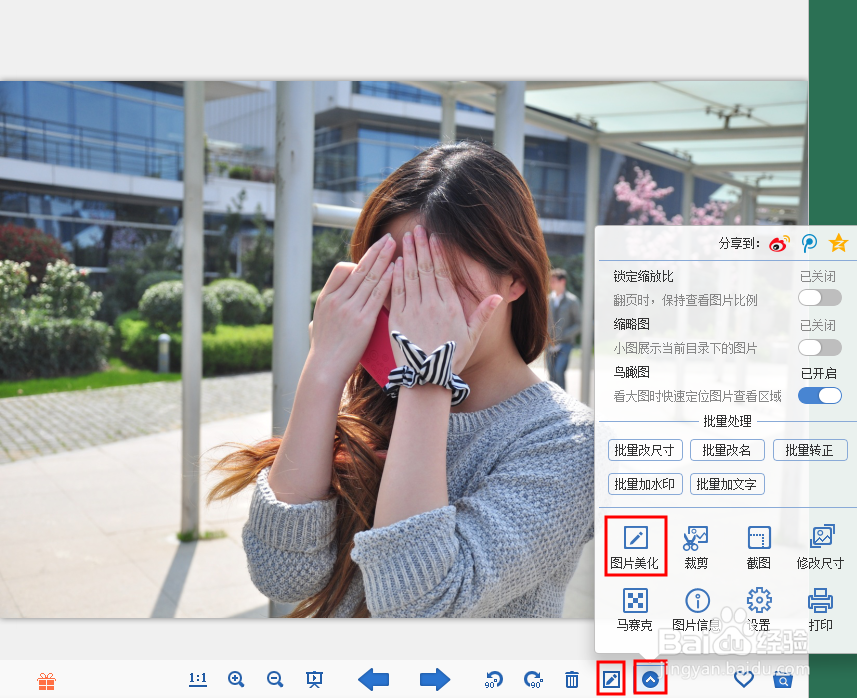Delete the image with the trash icon

click(572, 679)
